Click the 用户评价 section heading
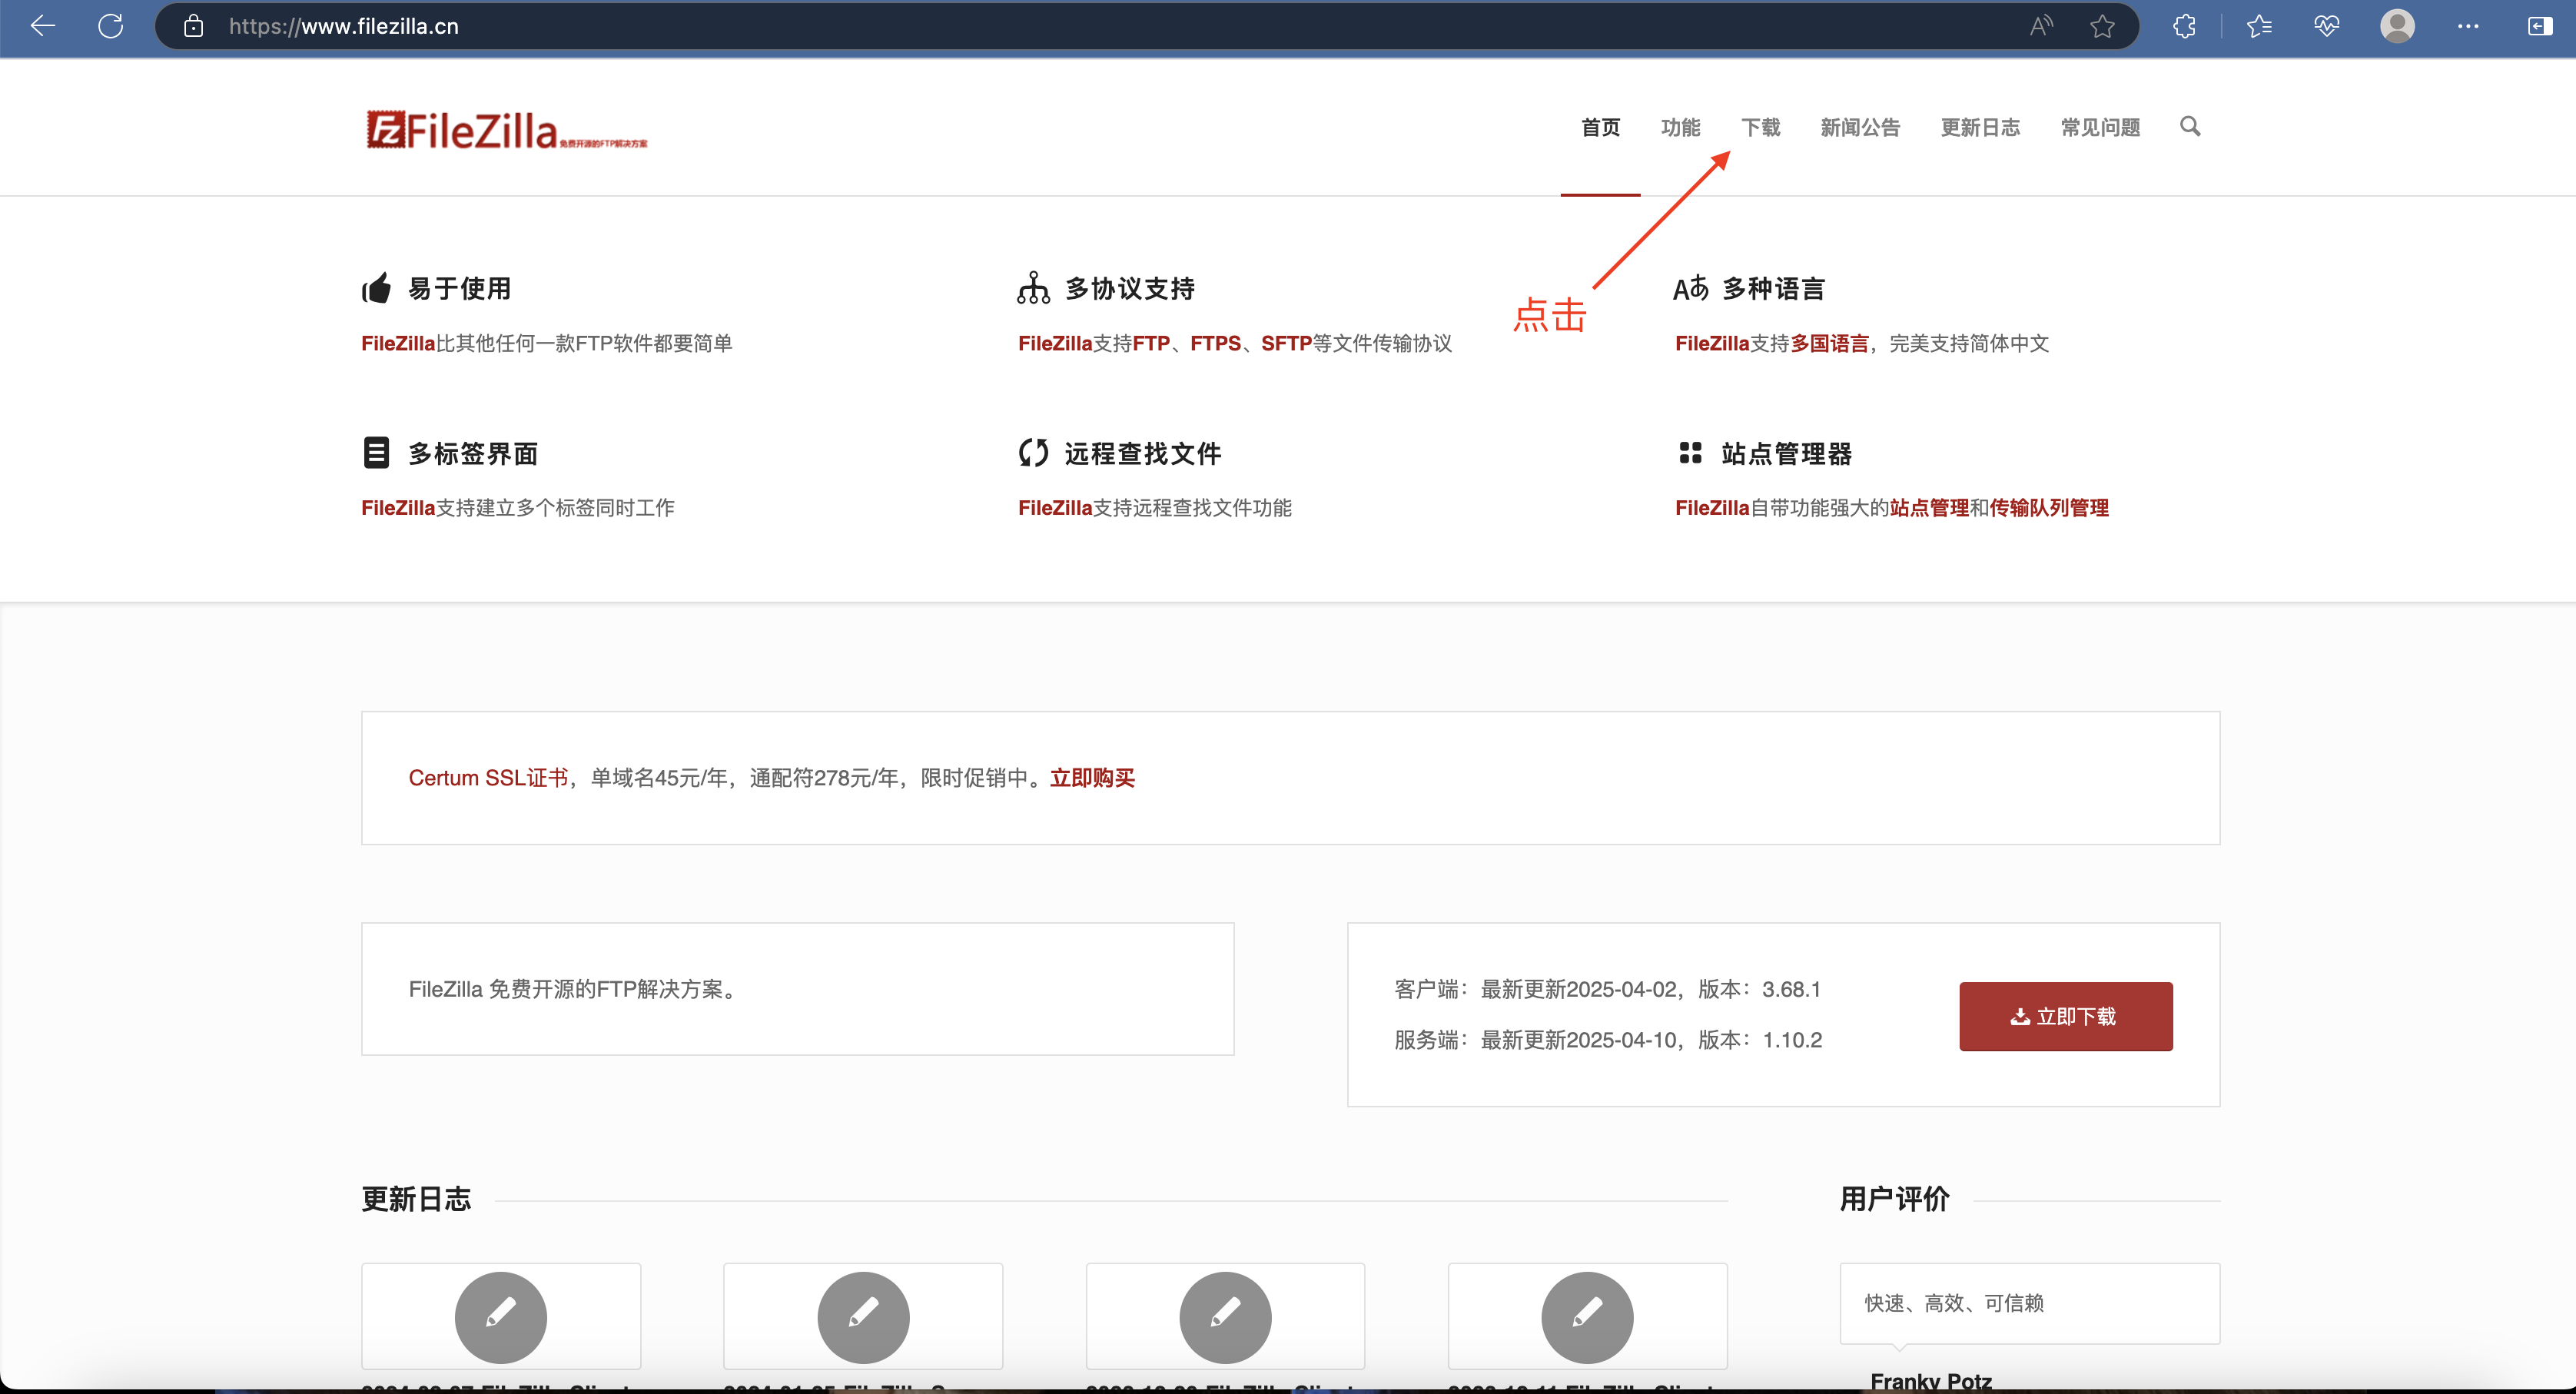 pos(1894,1199)
